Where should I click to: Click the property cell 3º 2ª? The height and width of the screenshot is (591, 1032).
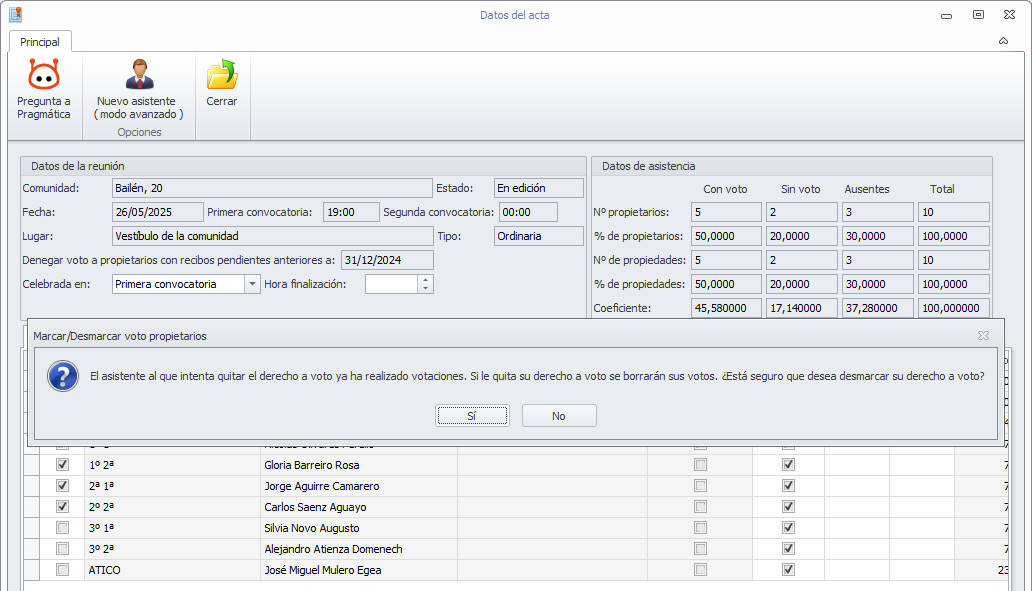click(x=172, y=550)
